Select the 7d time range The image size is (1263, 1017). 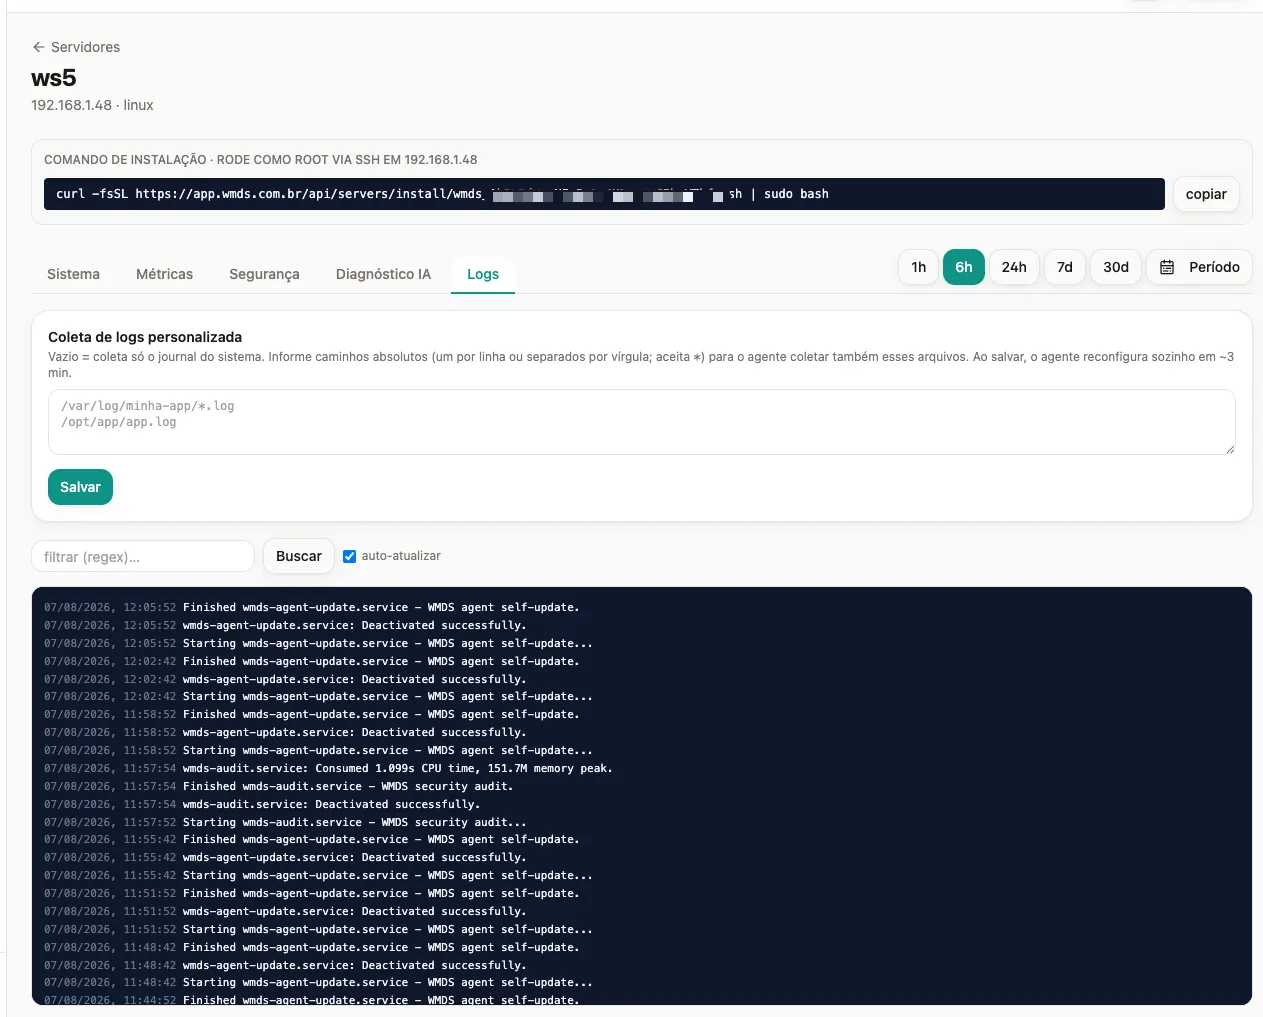pyautogui.click(x=1065, y=267)
